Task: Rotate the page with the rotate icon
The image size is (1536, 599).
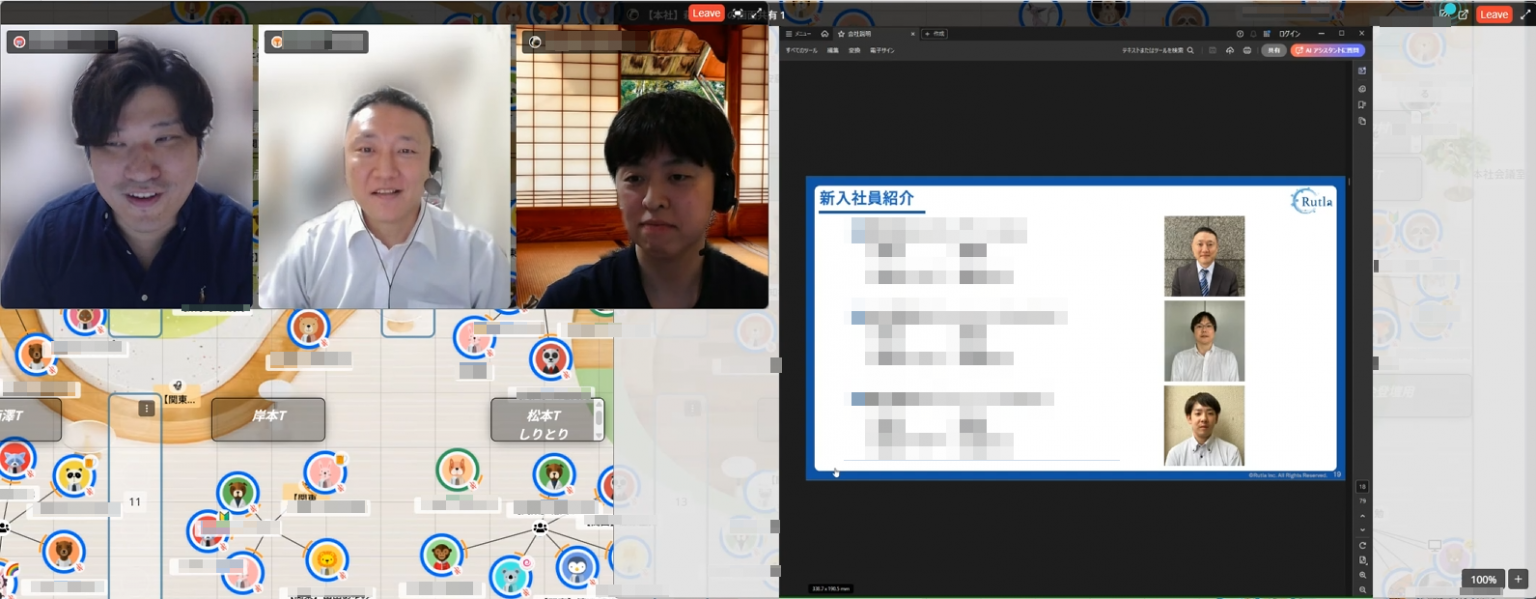Action: [x=1362, y=545]
